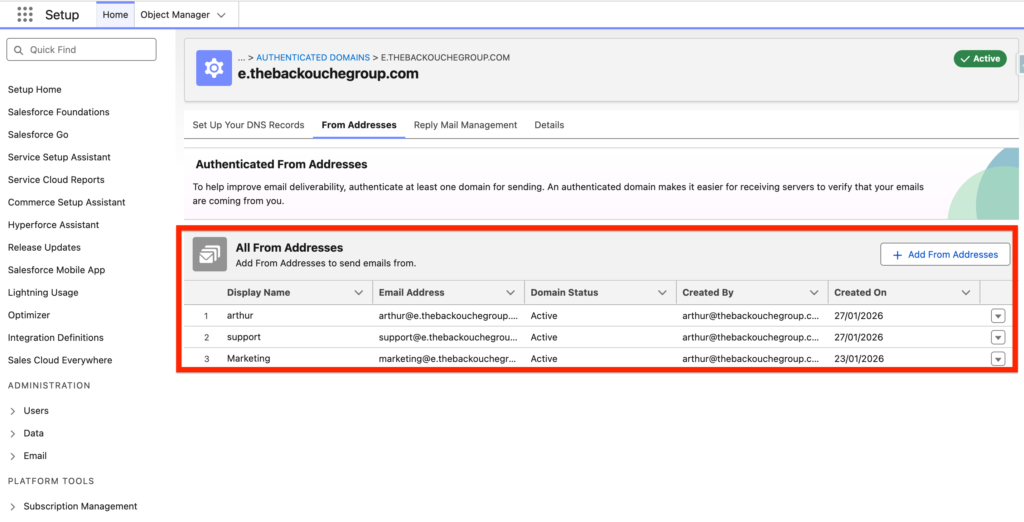Open Display Name column sort menu
This screenshot has height=522, width=1024.
coord(359,293)
